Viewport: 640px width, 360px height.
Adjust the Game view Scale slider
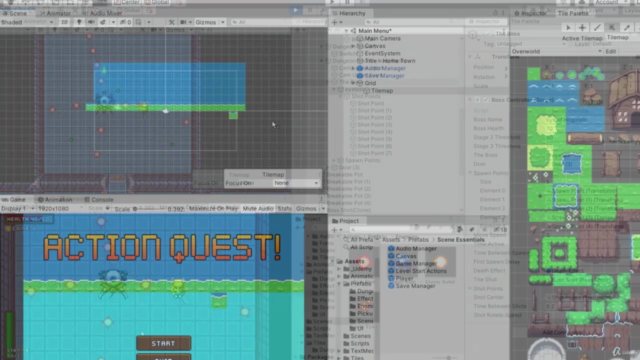(149, 209)
